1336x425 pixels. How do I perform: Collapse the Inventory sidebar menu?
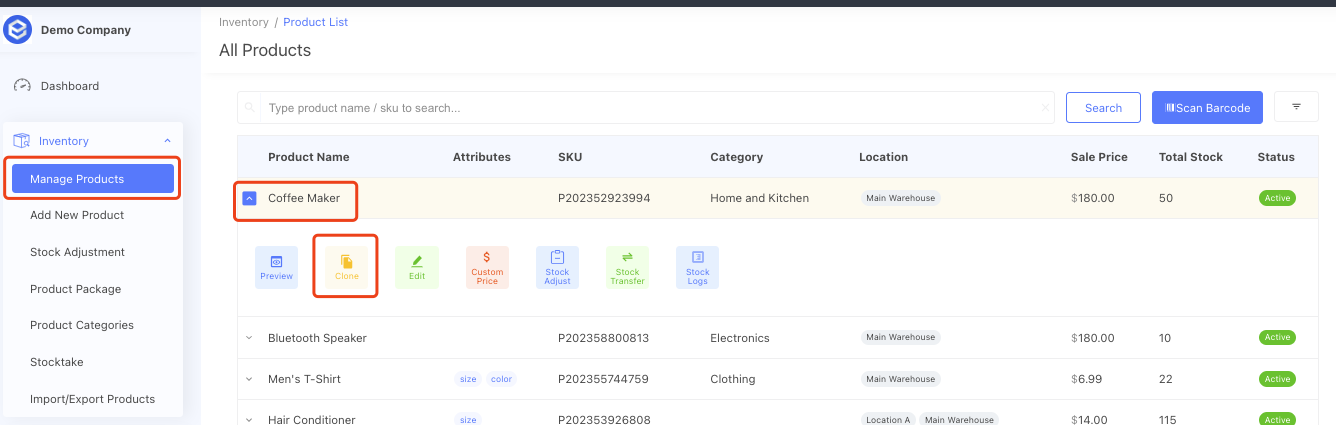point(167,141)
